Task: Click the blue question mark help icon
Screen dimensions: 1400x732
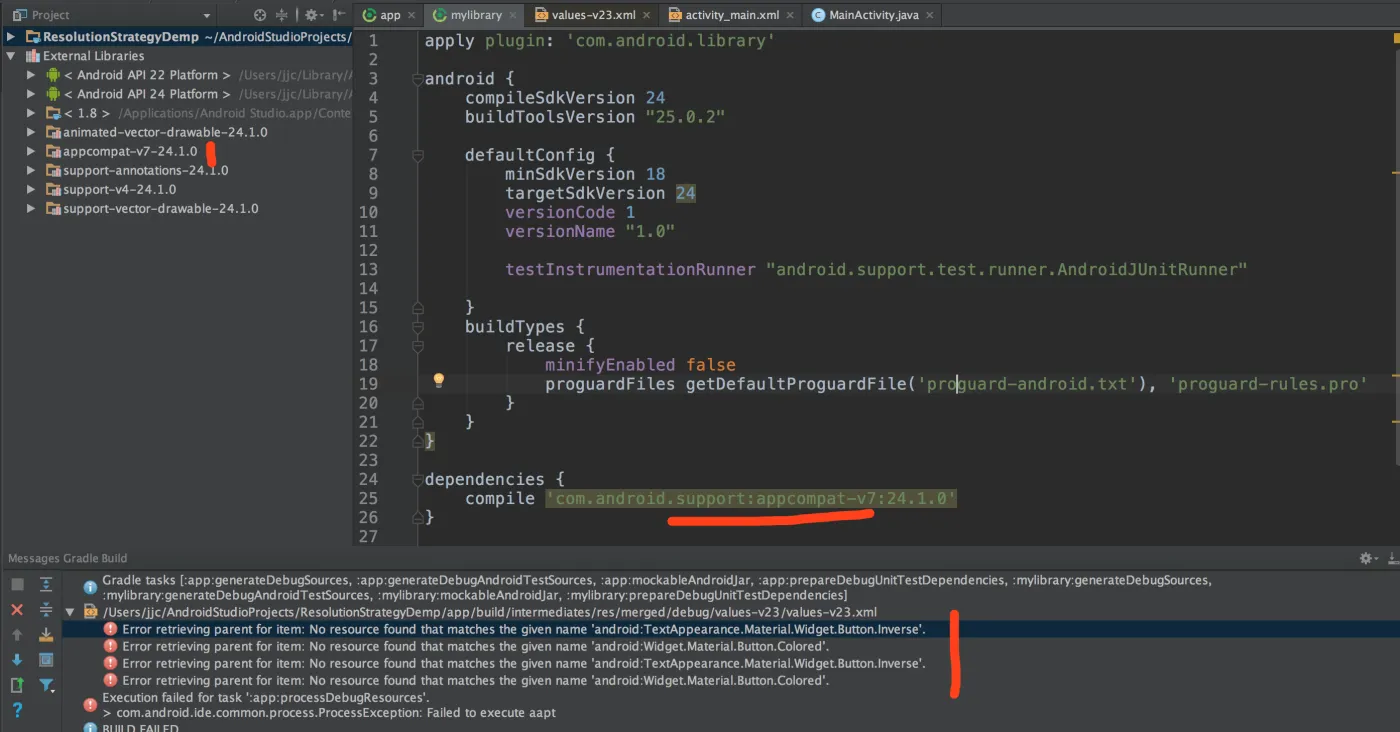Action: pos(17,711)
